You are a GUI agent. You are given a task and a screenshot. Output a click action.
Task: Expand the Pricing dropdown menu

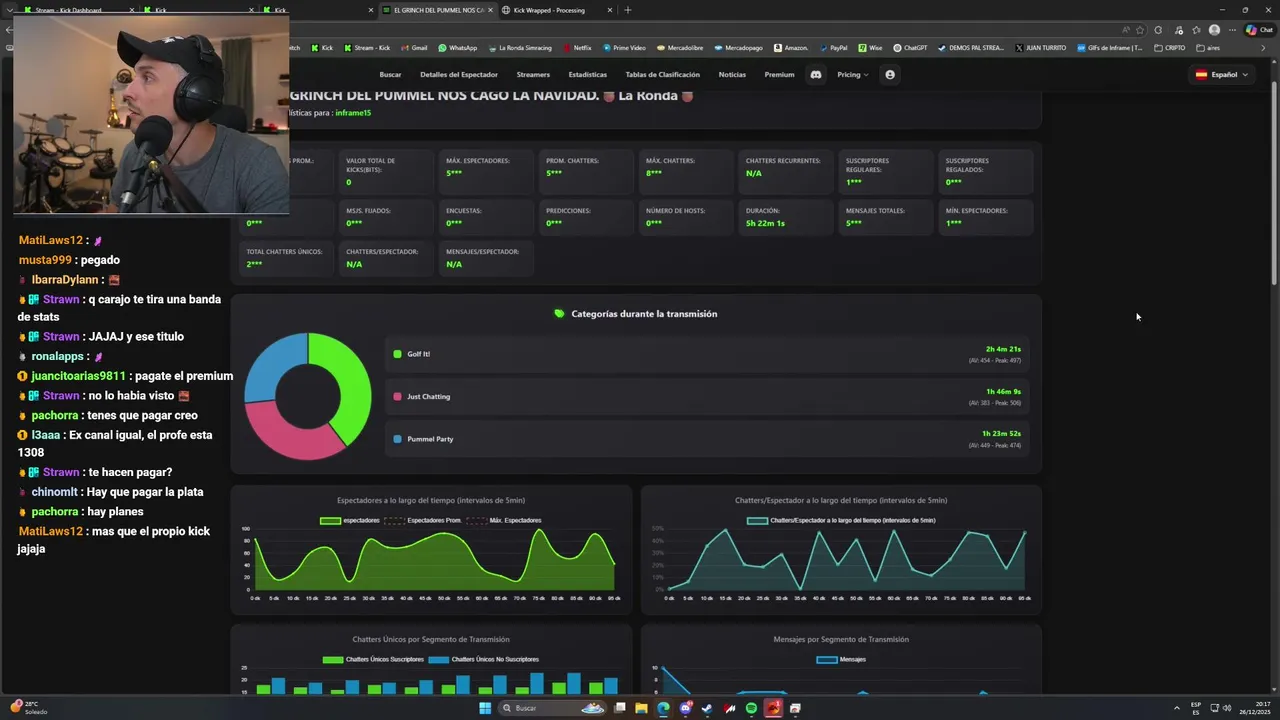[853, 74]
